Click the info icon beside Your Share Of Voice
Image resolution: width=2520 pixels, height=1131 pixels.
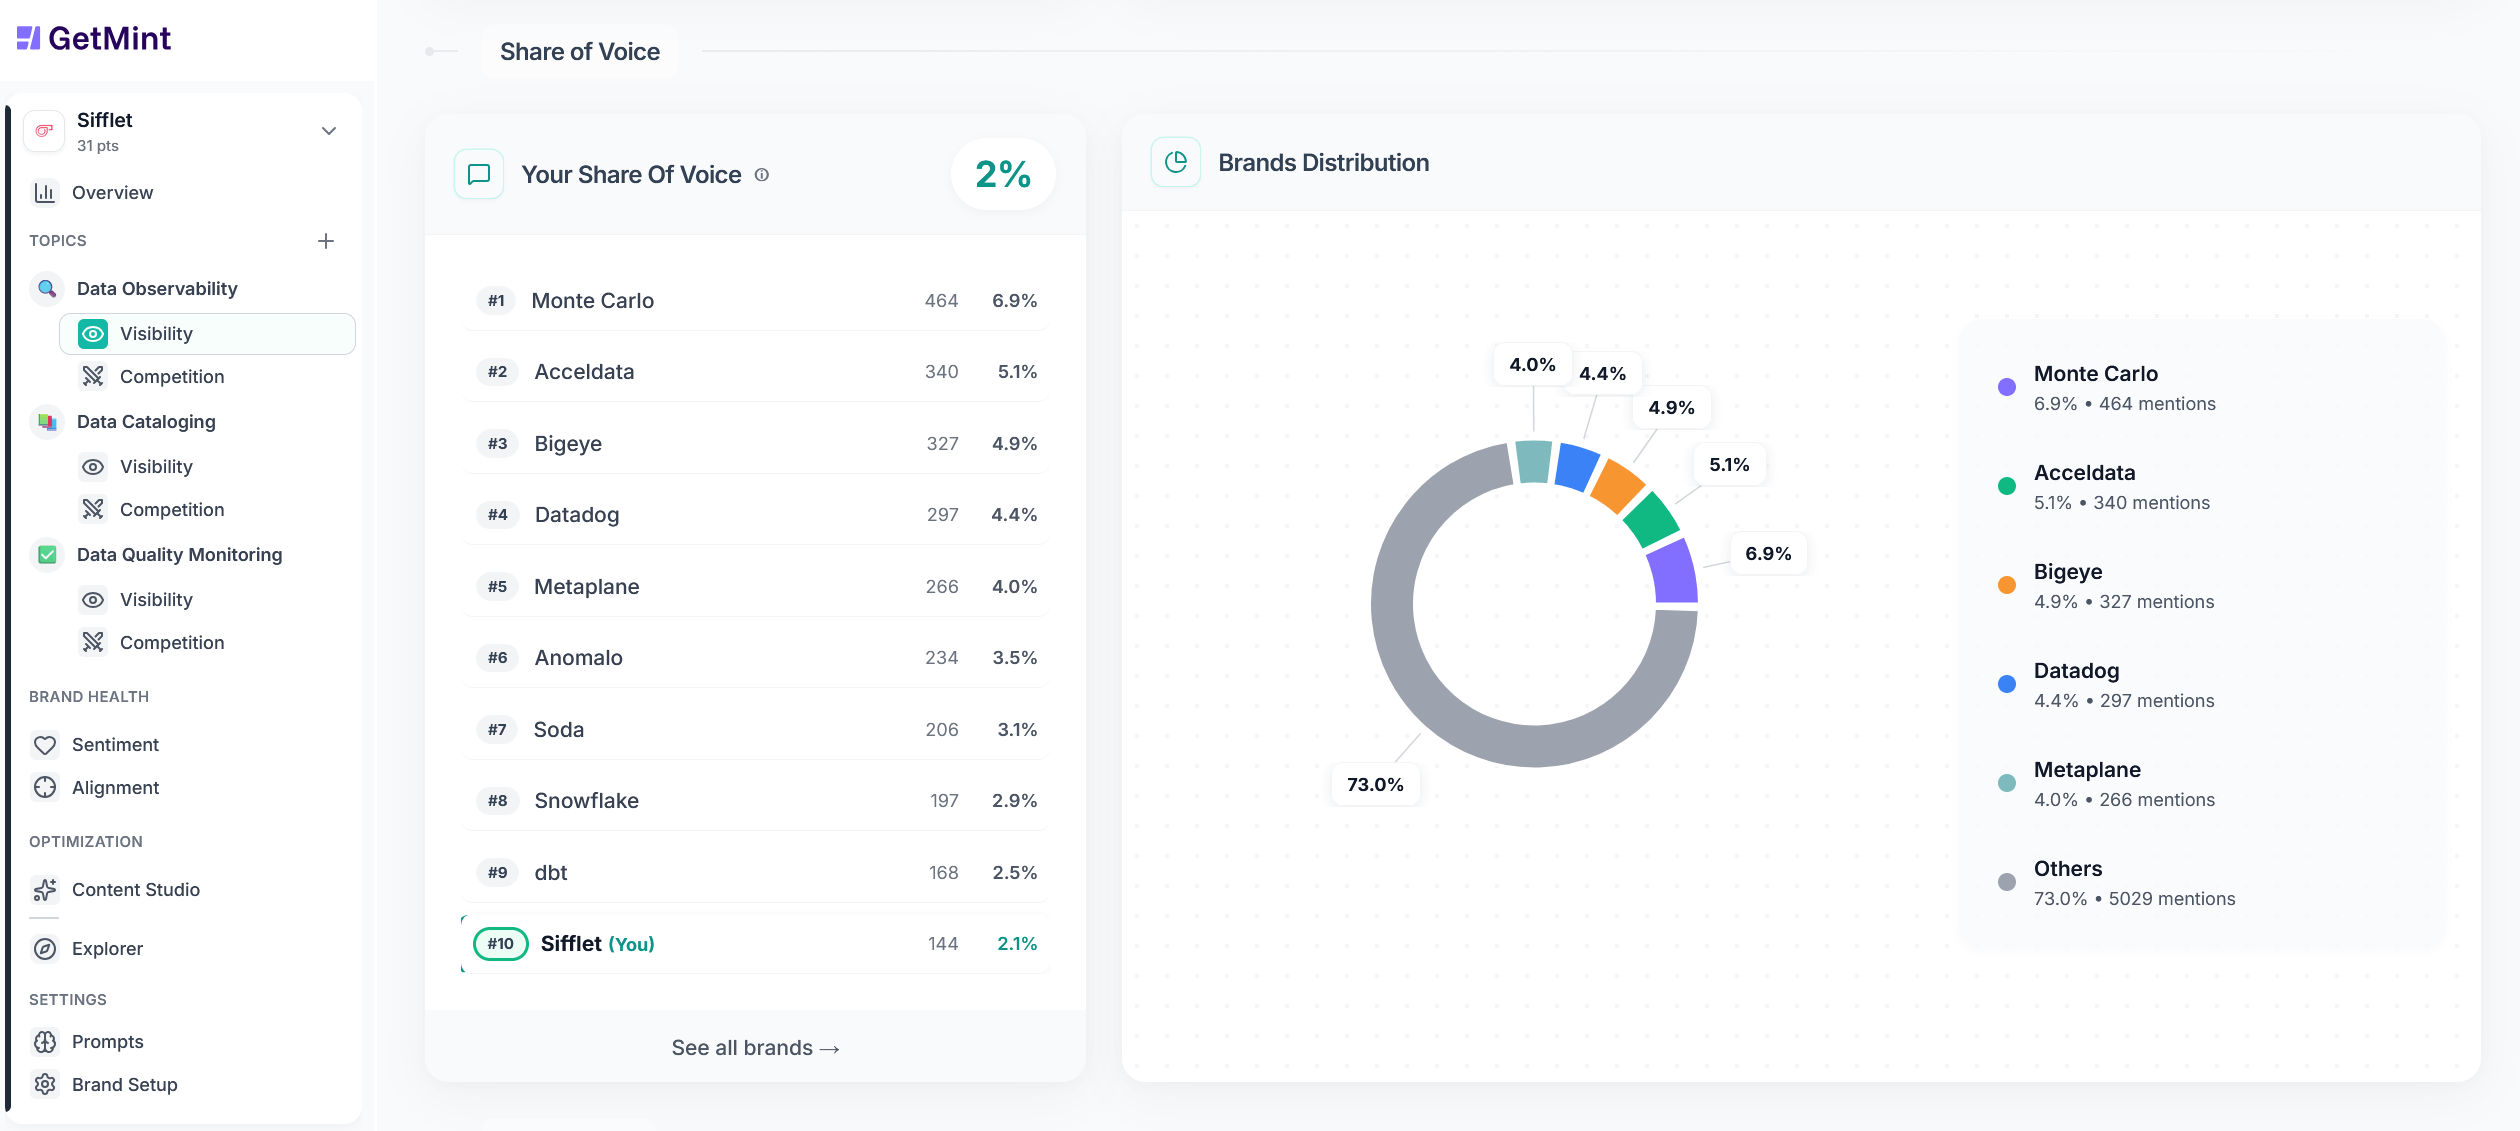pyautogui.click(x=762, y=175)
